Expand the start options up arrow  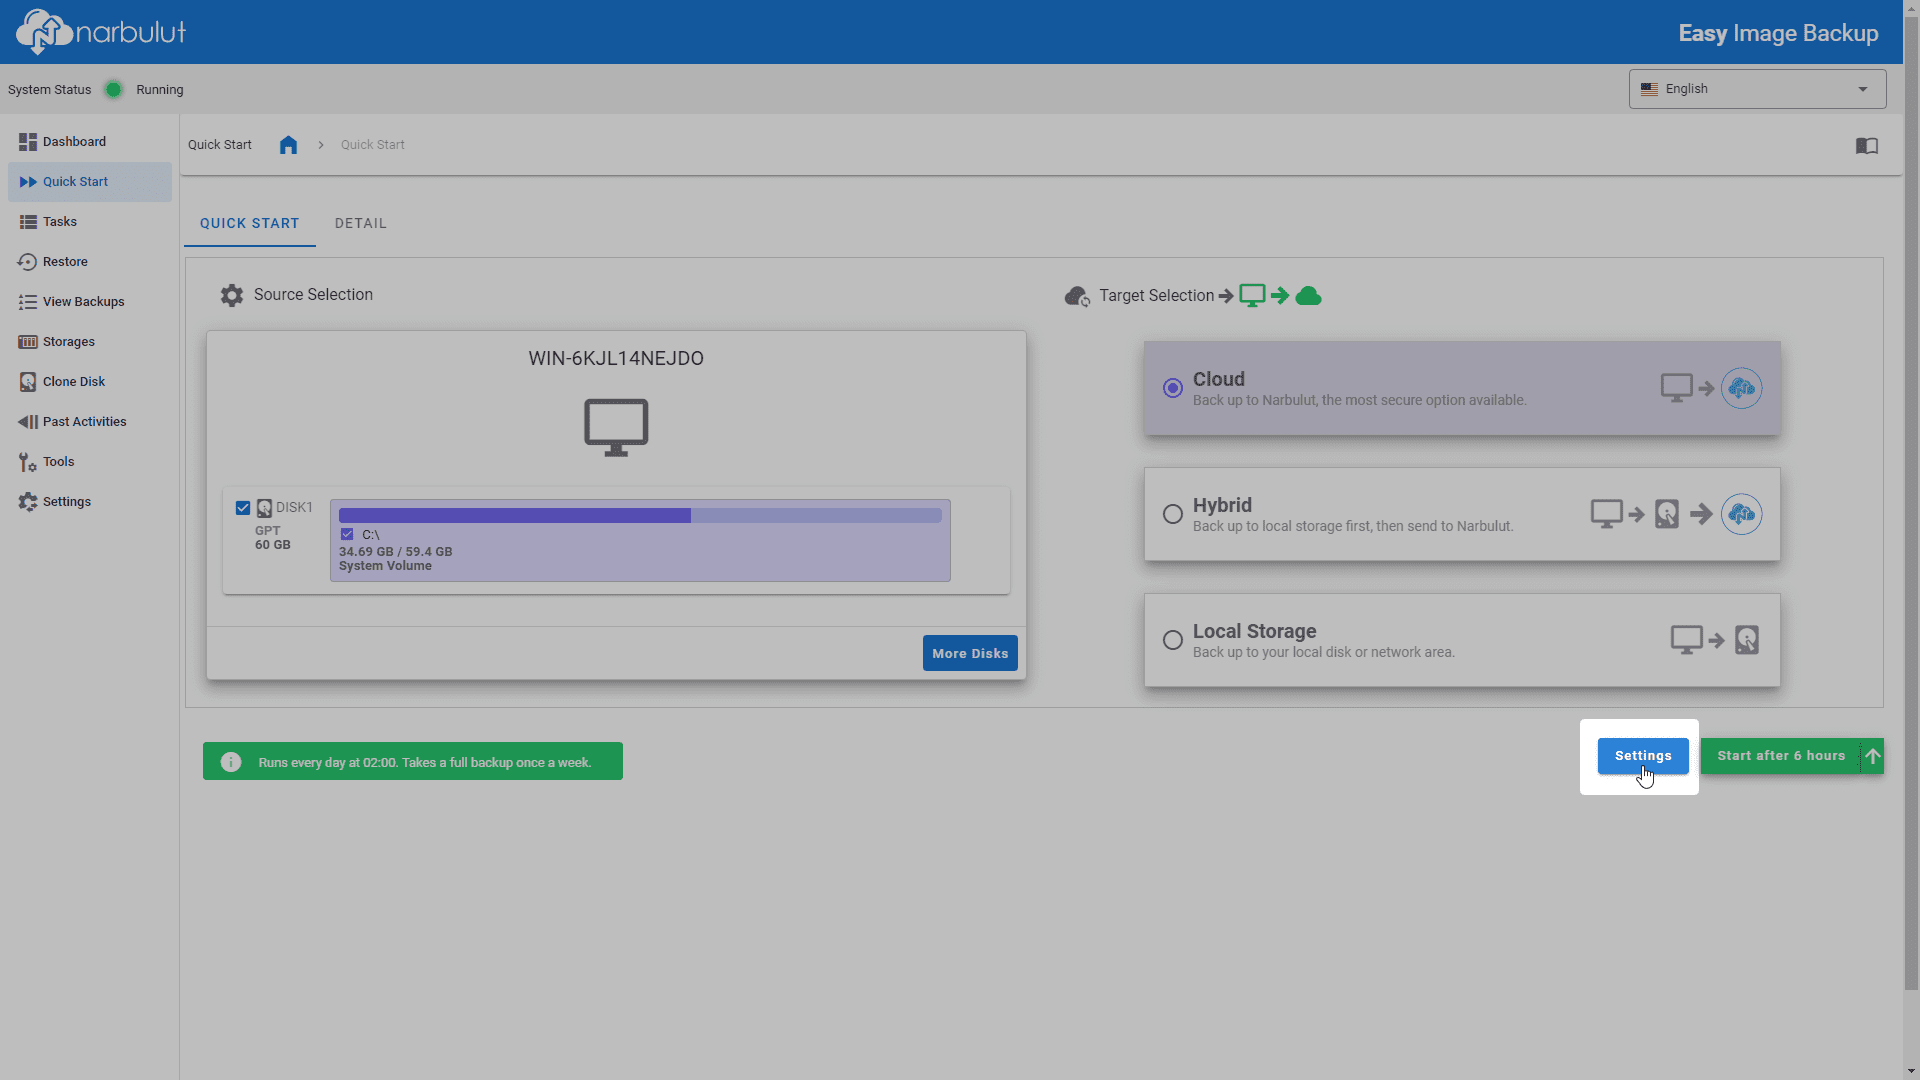(1873, 756)
